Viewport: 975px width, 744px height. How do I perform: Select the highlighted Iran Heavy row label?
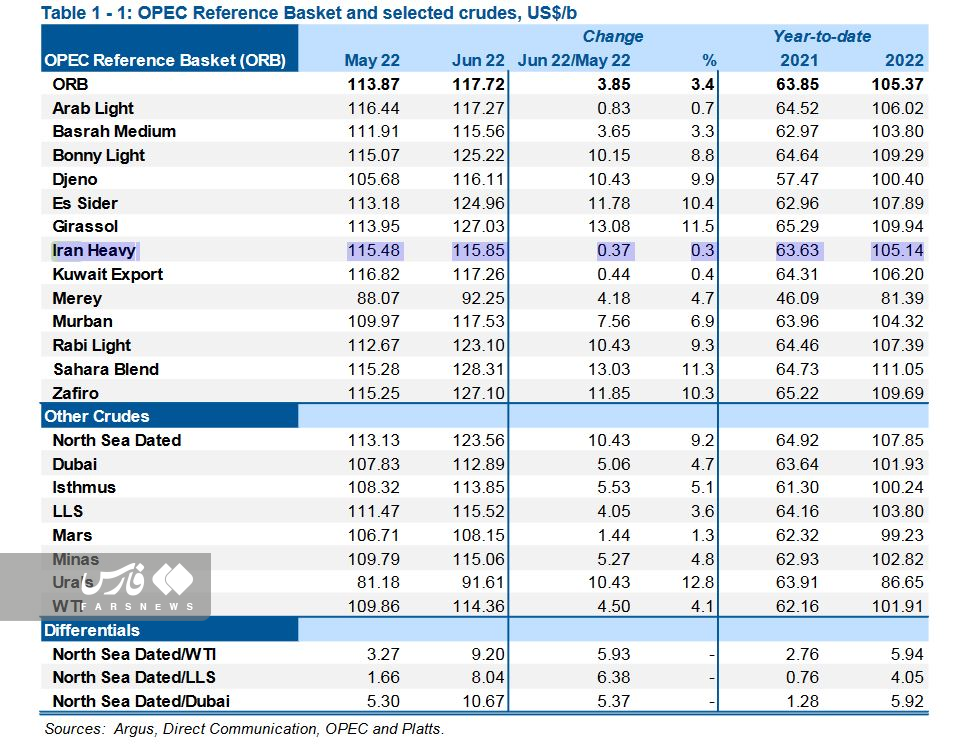tap(94, 251)
